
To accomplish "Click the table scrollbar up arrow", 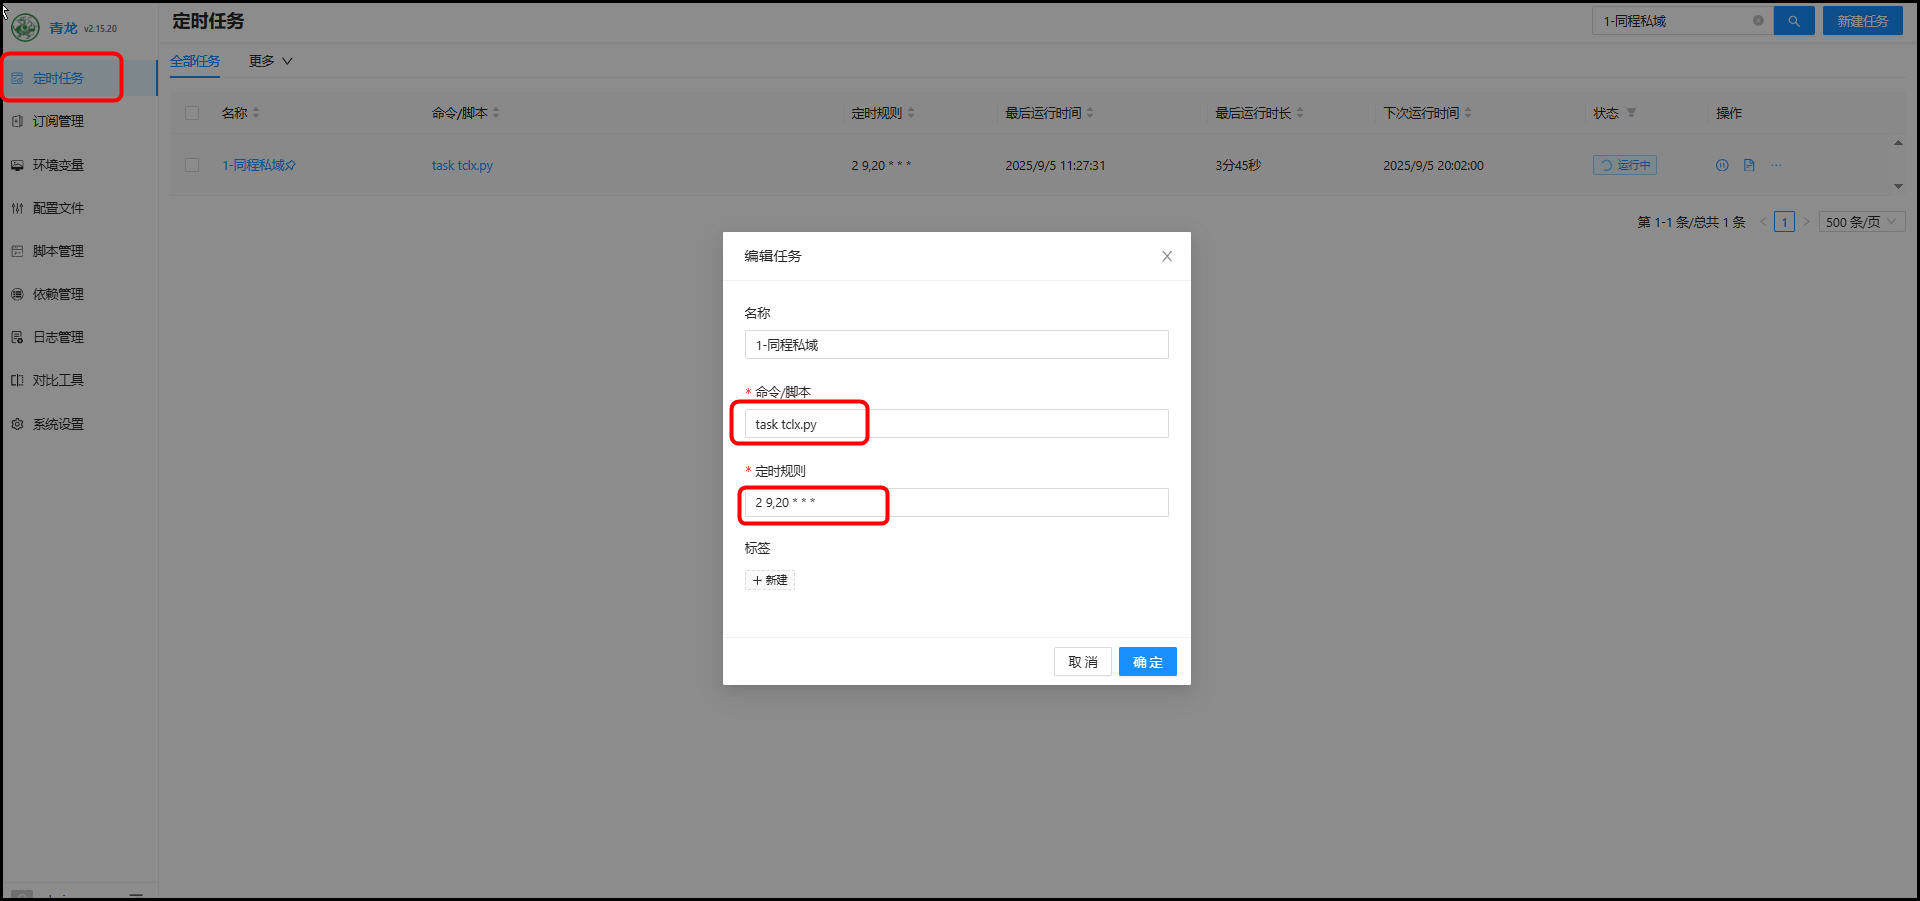I will click(x=1898, y=143).
